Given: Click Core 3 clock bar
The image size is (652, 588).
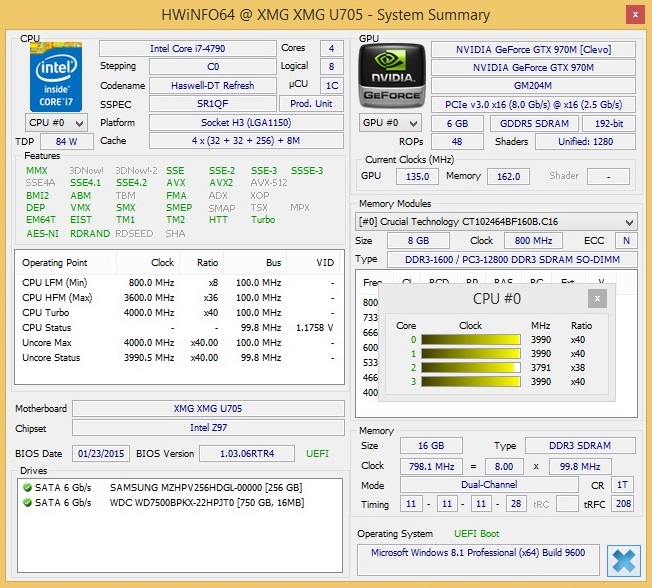Looking at the screenshot, I should pos(471,381).
